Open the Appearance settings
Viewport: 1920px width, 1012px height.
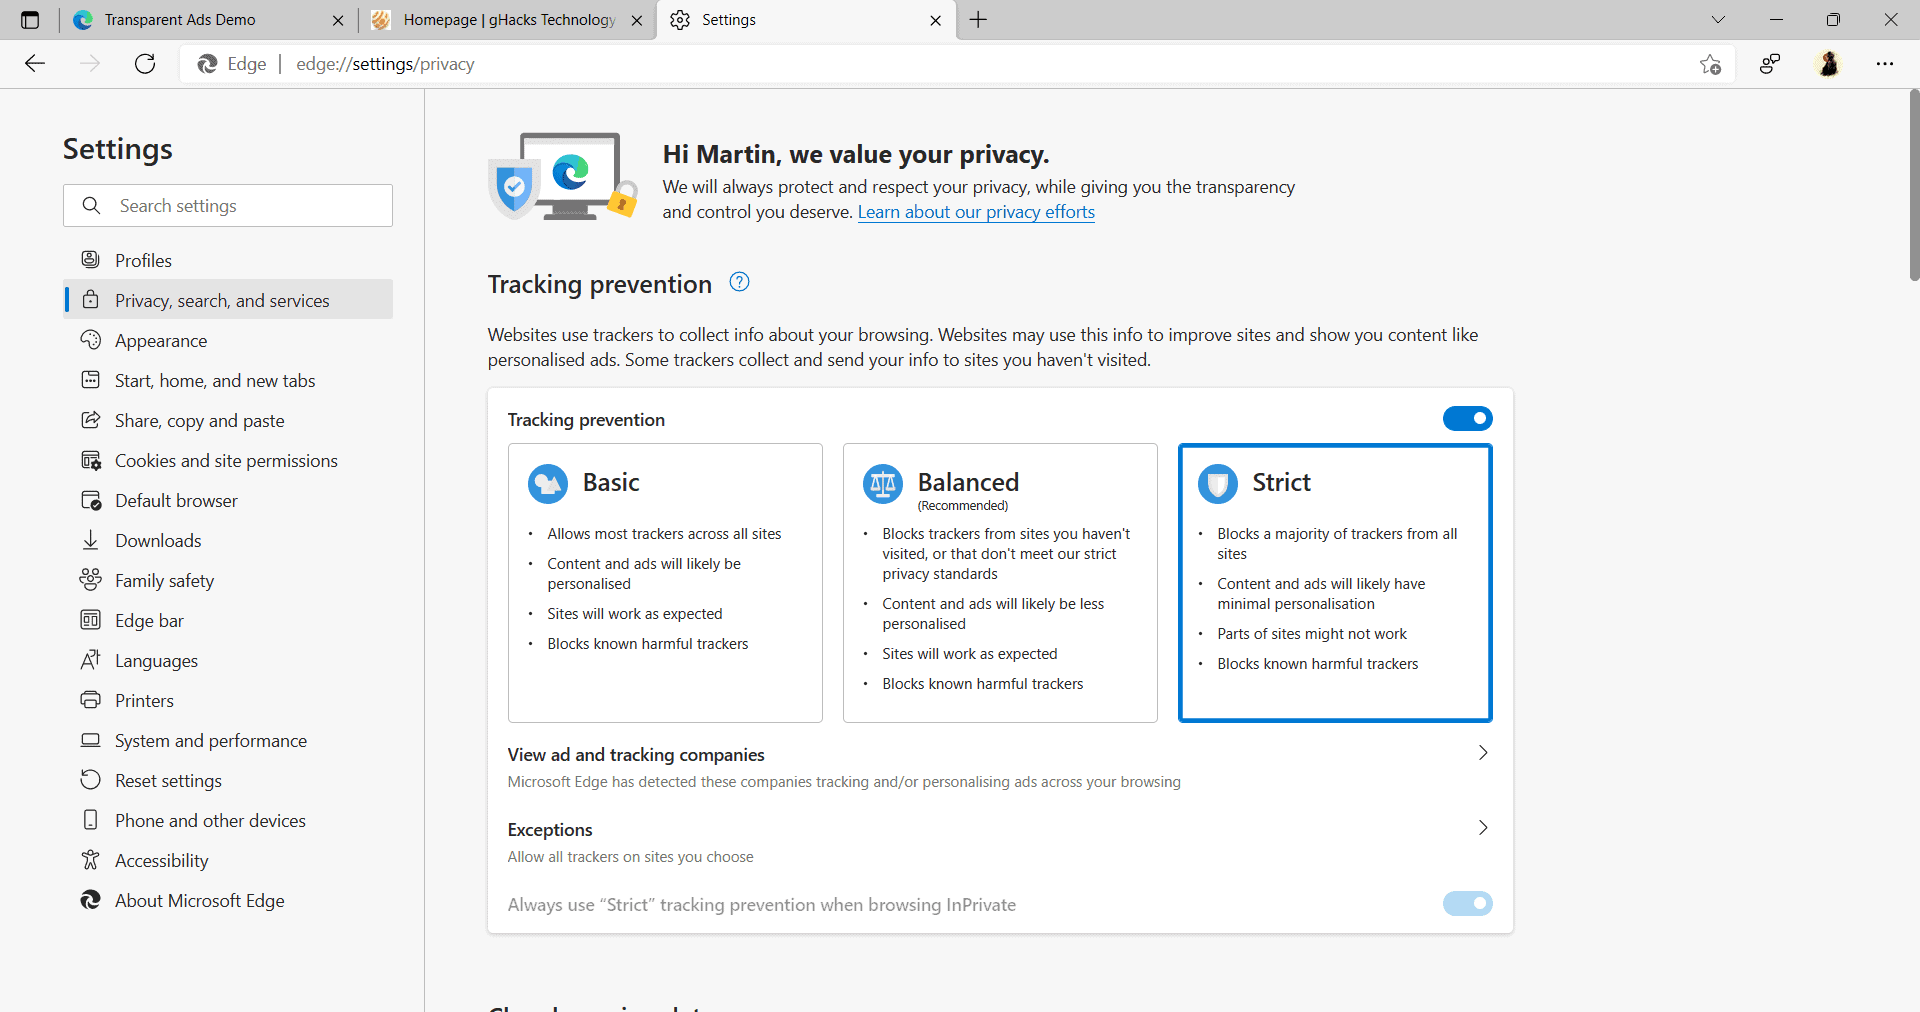click(161, 340)
